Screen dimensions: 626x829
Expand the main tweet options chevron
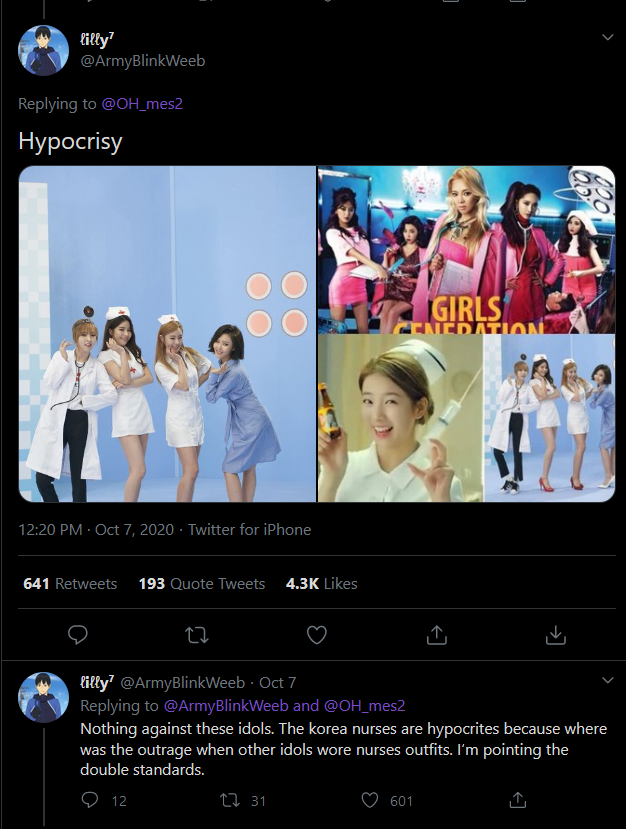tap(608, 37)
